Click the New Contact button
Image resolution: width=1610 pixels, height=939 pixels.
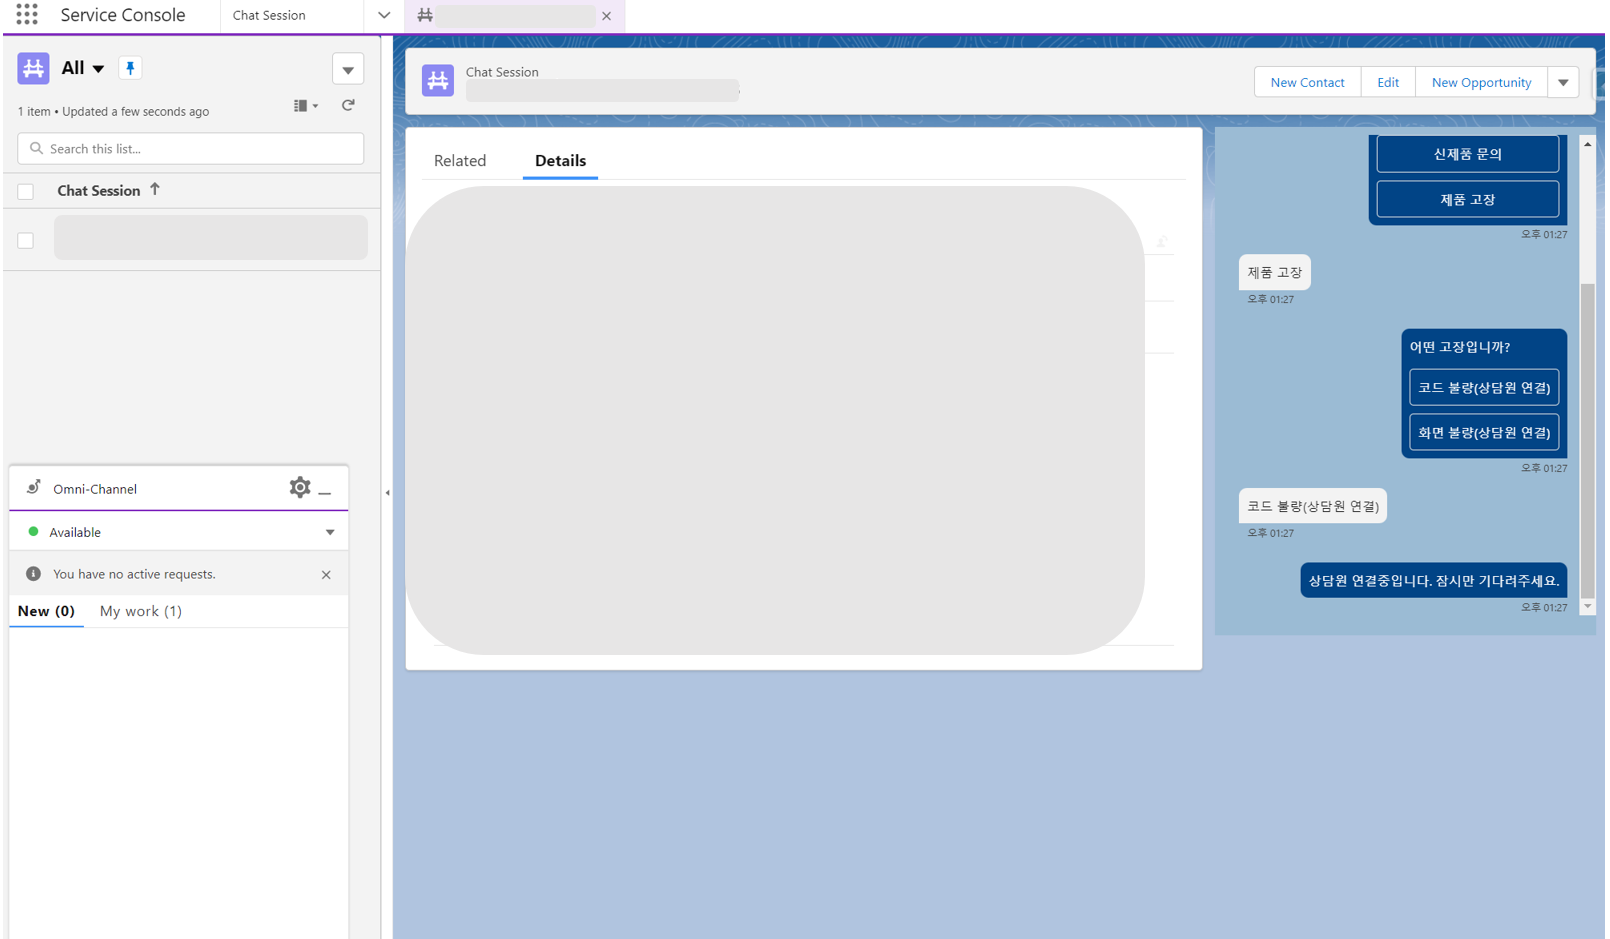tap(1306, 83)
